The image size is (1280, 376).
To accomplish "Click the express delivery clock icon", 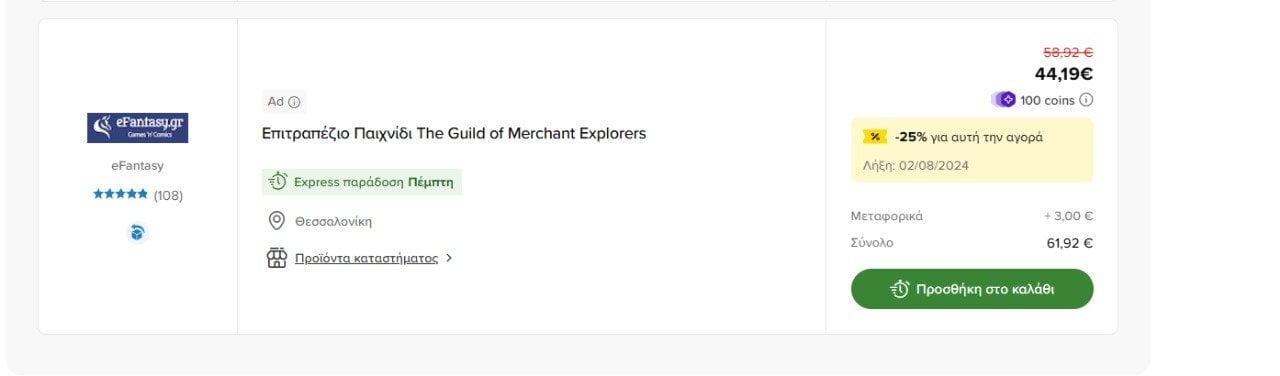I will click(x=278, y=182).
